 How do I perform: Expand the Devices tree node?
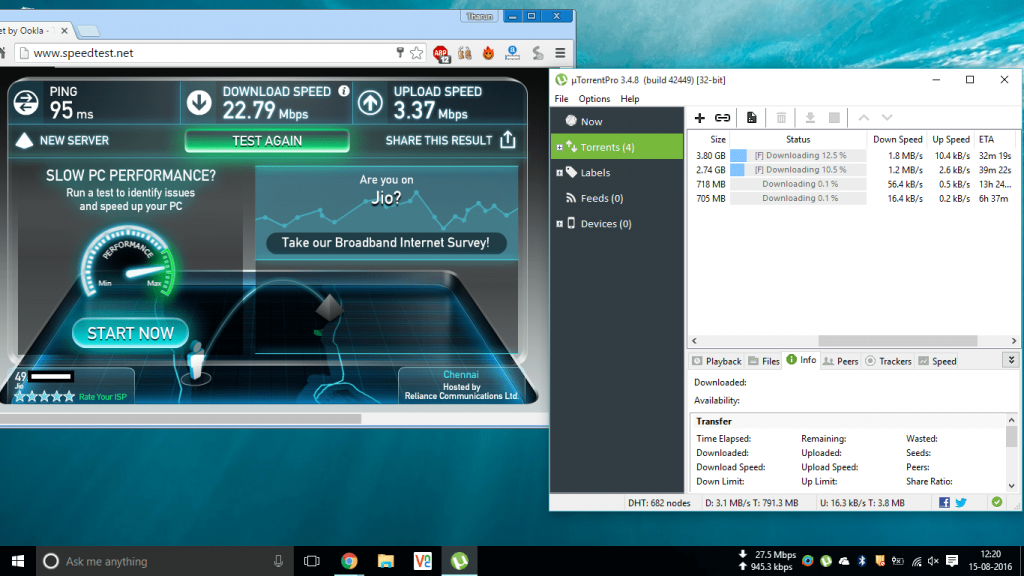pyautogui.click(x=558, y=224)
